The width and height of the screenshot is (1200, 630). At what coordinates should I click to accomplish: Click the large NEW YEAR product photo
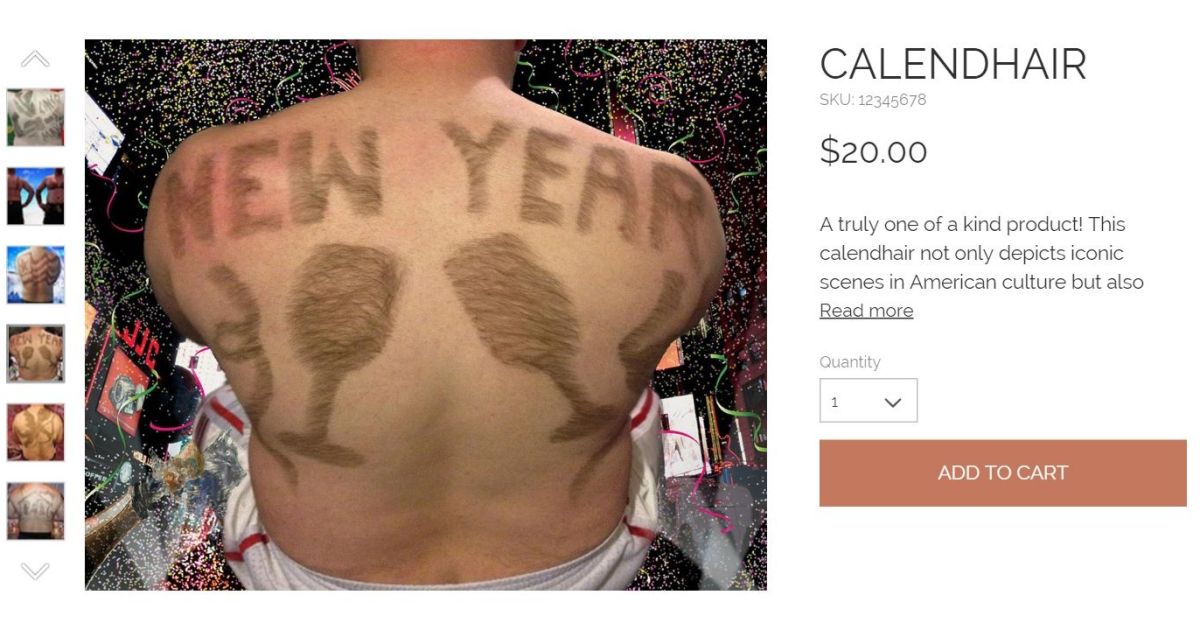[426, 315]
